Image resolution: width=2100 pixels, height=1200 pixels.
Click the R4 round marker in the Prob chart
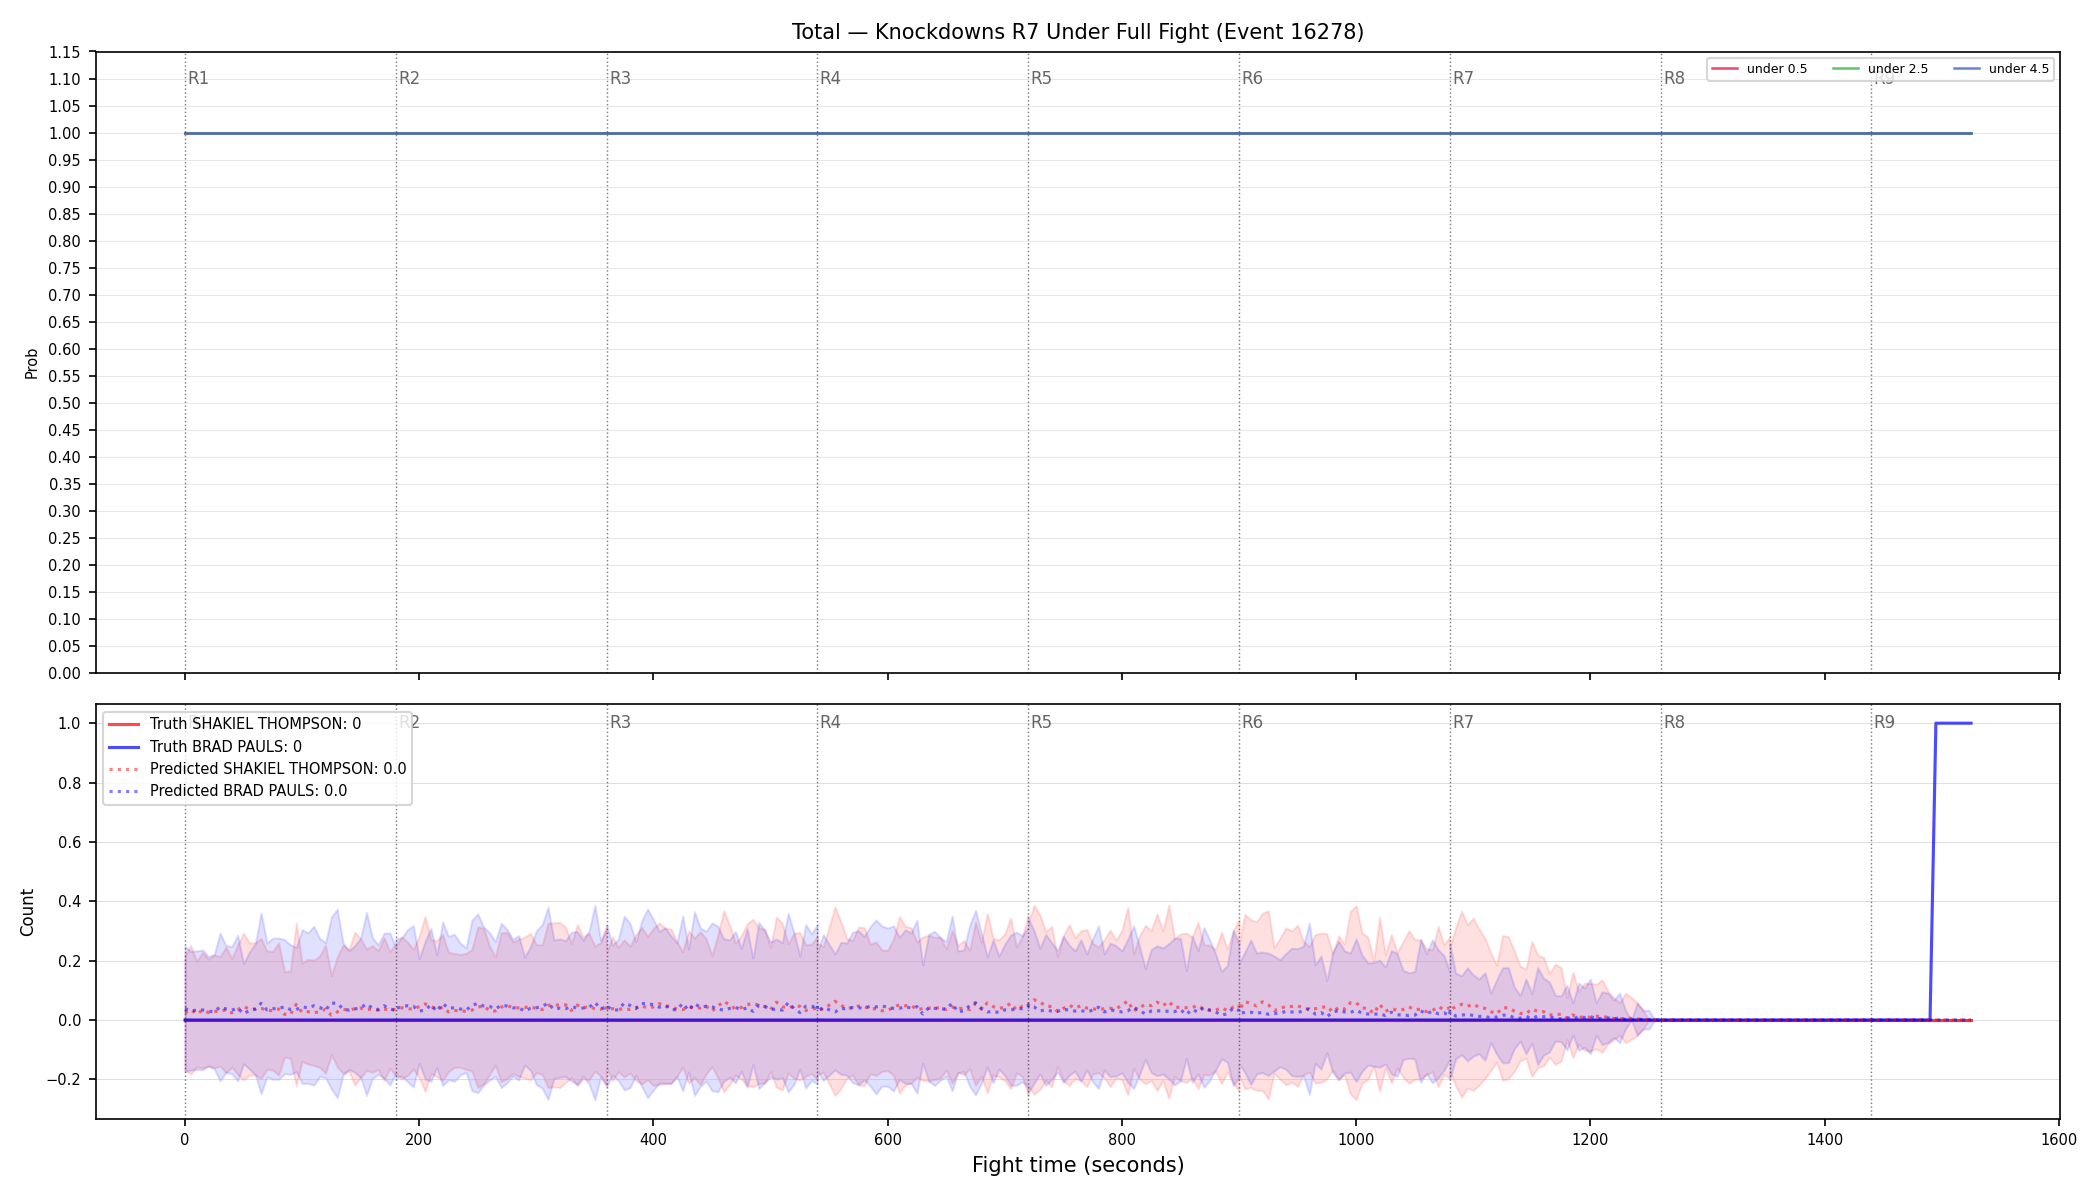(x=830, y=78)
